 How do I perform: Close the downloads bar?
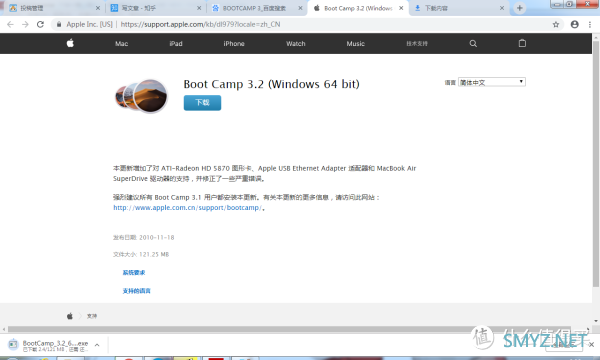(x=591, y=345)
